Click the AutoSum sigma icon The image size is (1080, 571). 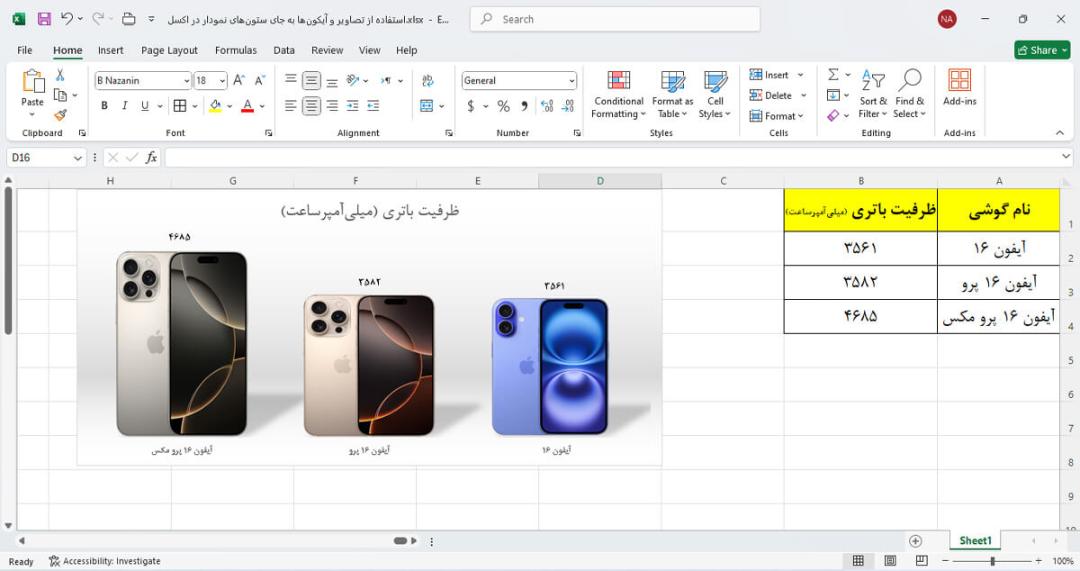pyautogui.click(x=833, y=74)
